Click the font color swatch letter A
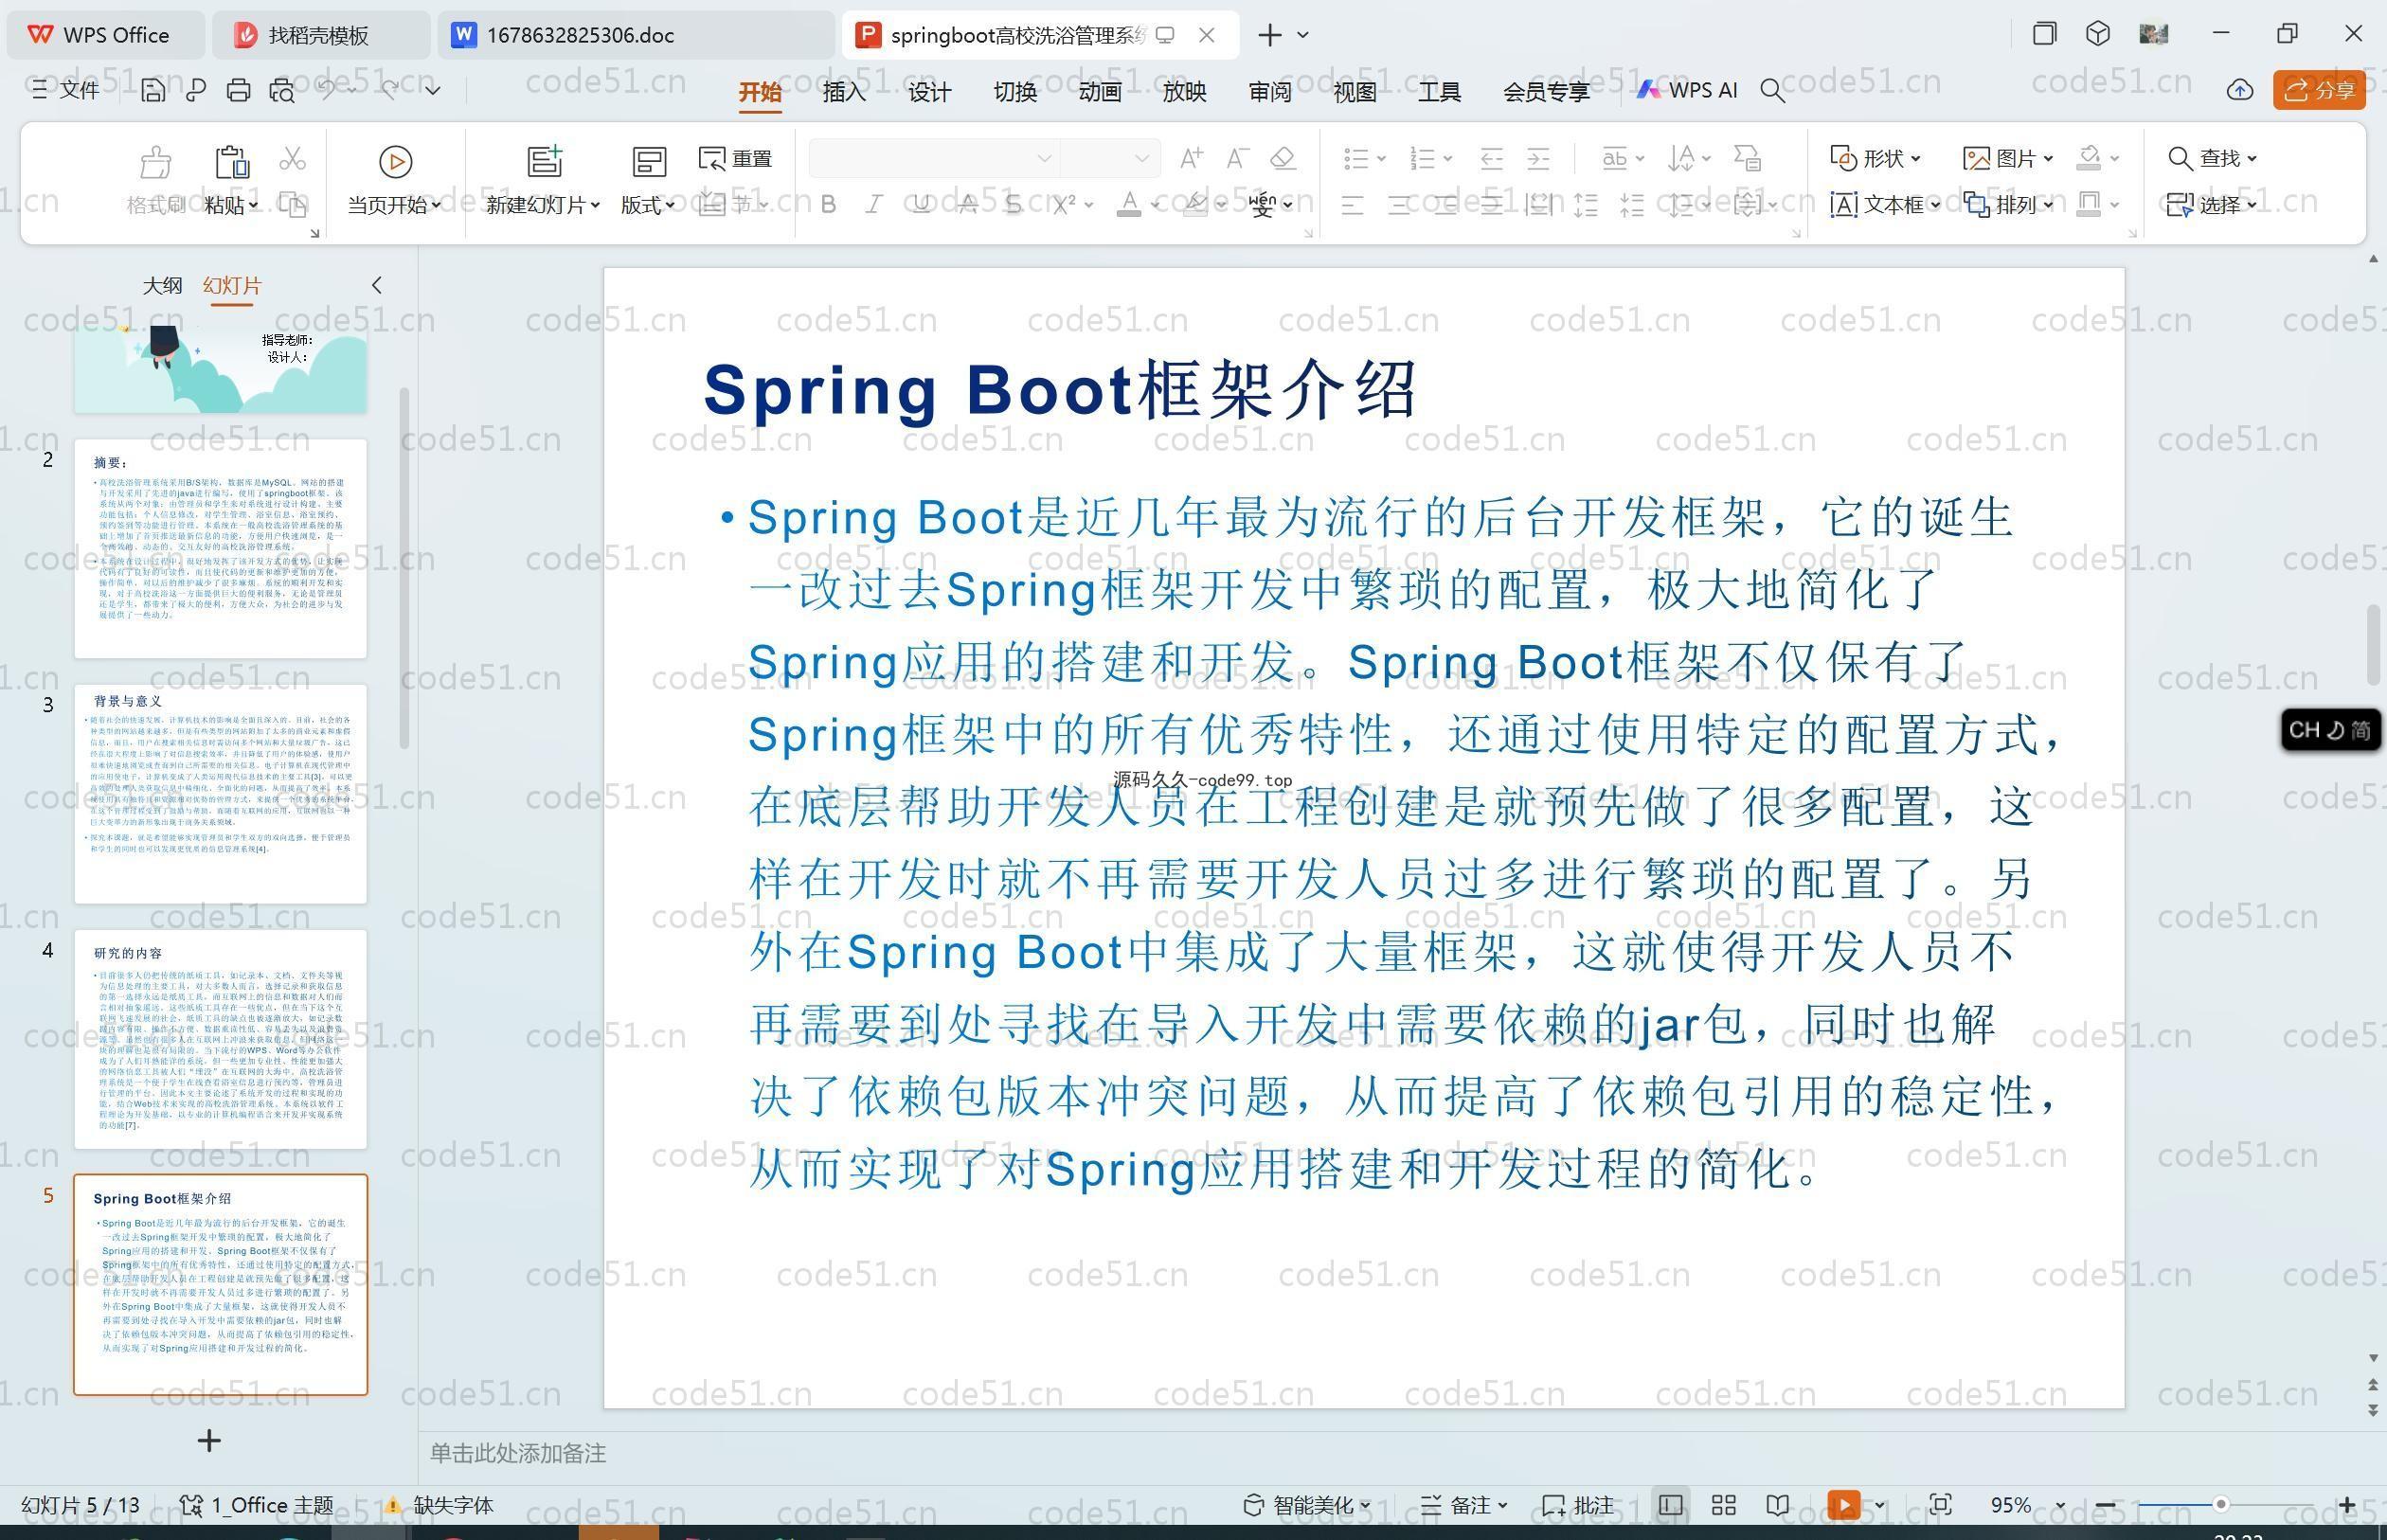 pyautogui.click(x=1129, y=205)
